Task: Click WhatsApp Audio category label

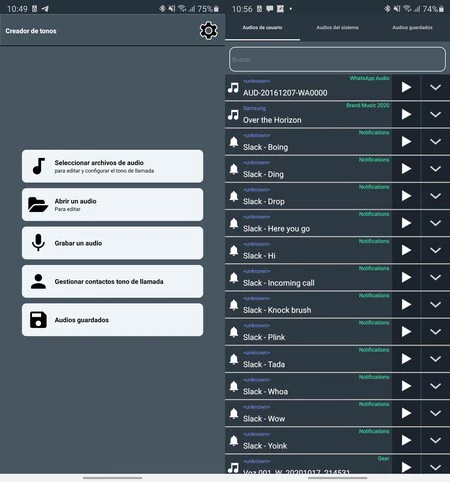Action: click(x=369, y=78)
